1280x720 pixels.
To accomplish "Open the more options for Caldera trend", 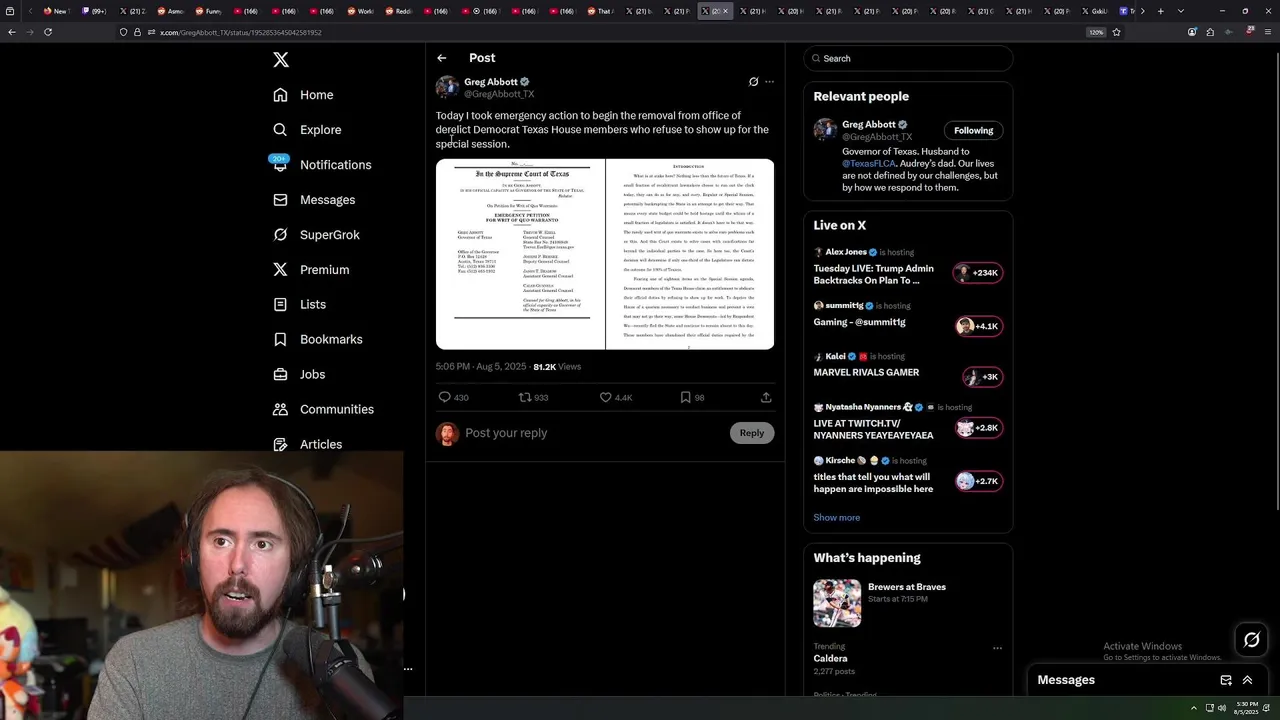I will (997, 648).
